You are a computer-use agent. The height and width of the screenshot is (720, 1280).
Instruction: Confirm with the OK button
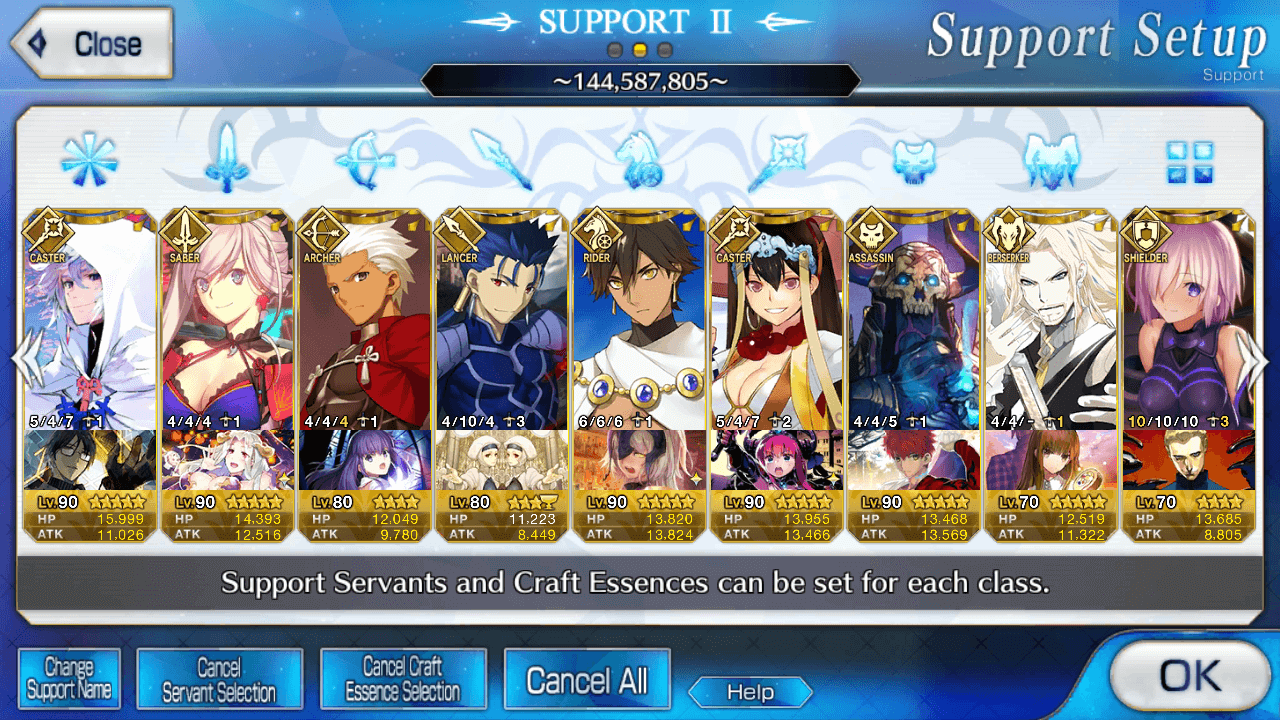pyautogui.click(x=1189, y=675)
